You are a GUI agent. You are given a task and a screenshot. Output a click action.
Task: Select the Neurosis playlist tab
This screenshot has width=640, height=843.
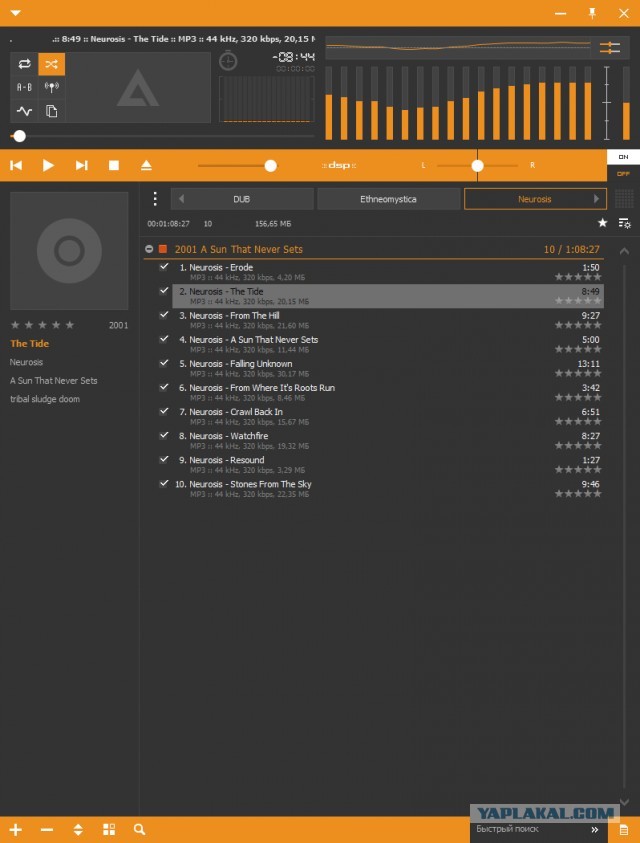[x=535, y=199]
